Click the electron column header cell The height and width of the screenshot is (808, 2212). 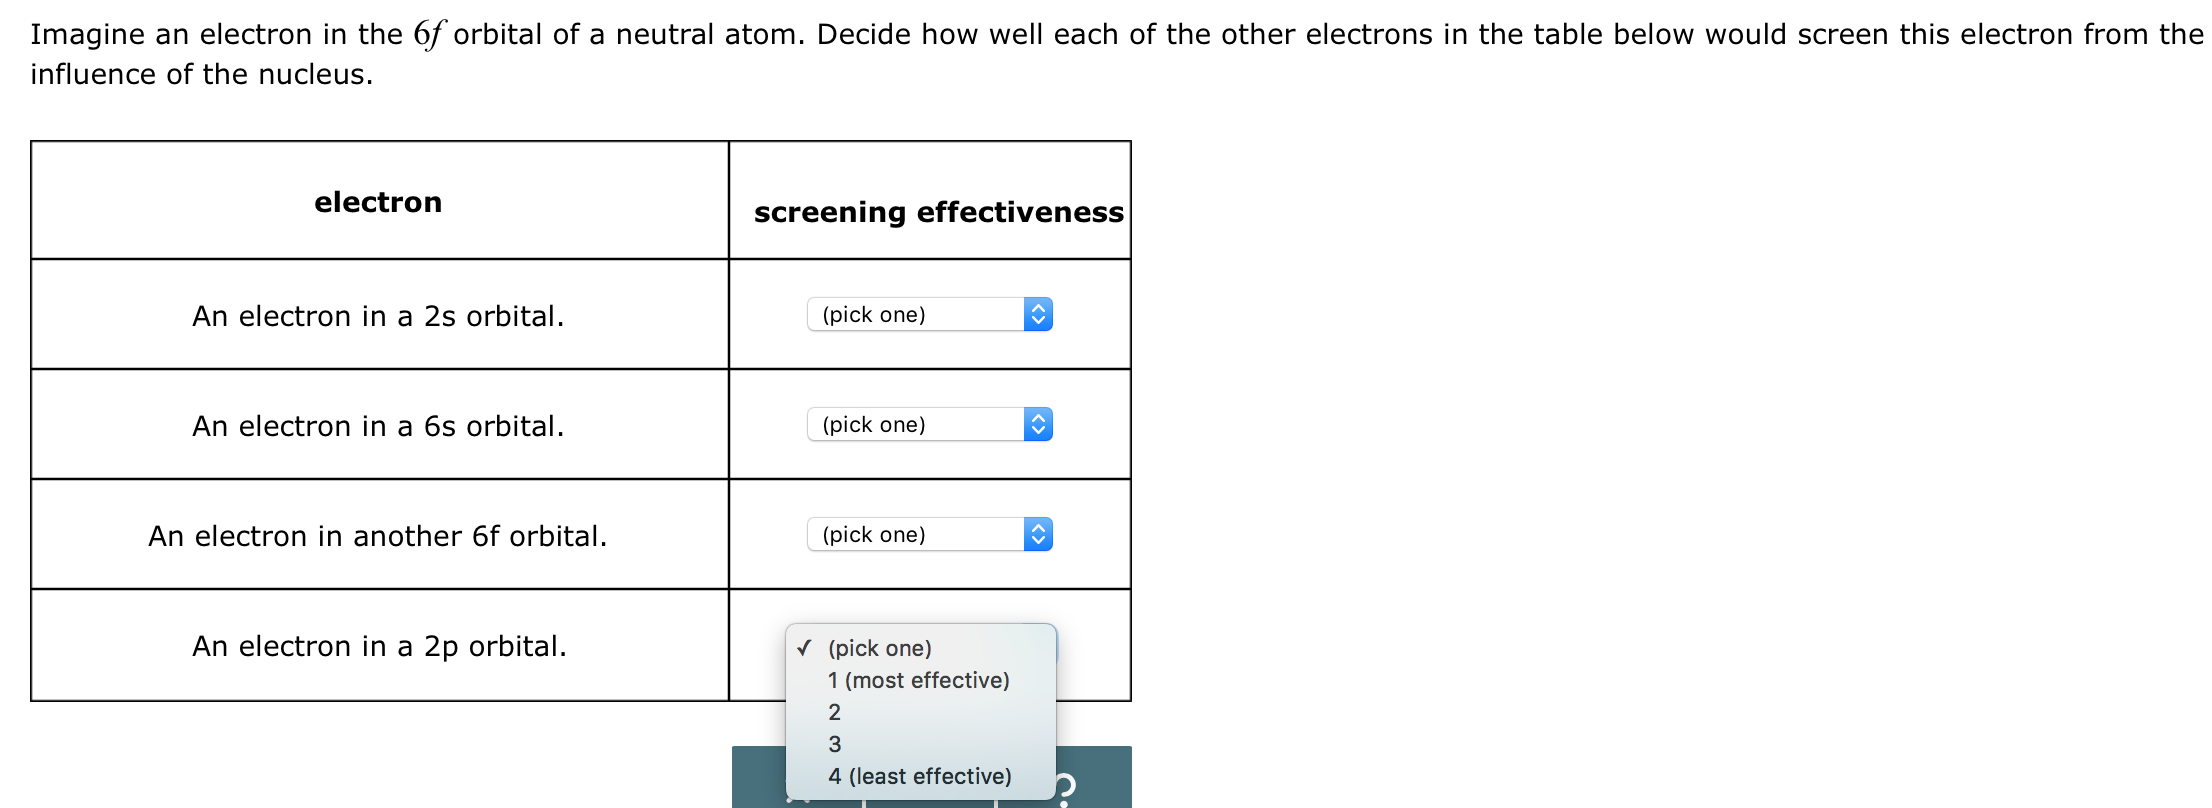(379, 201)
